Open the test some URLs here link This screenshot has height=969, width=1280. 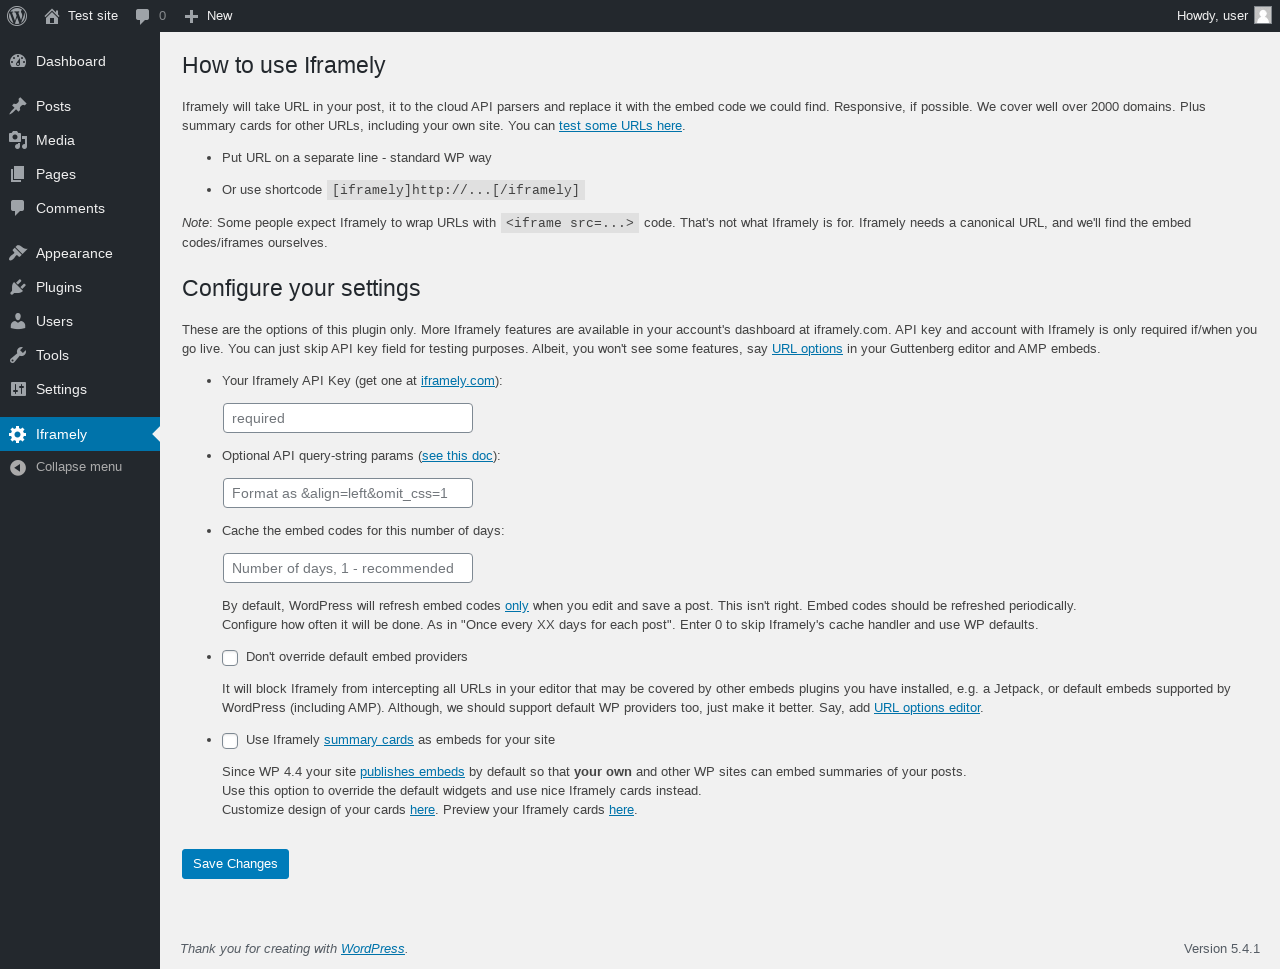pyautogui.click(x=620, y=126)
